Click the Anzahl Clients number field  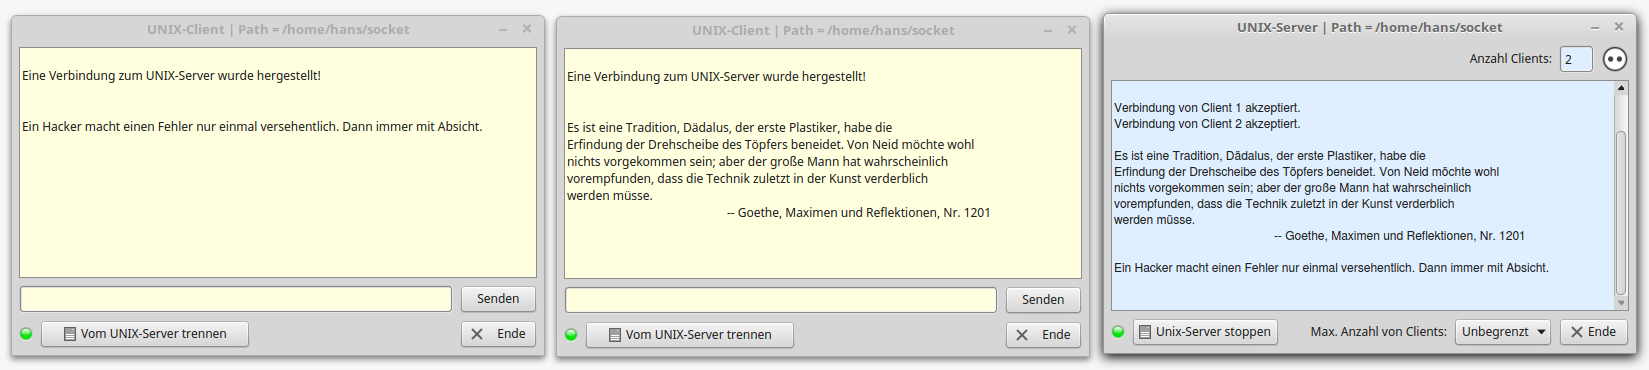point(1576,59)
